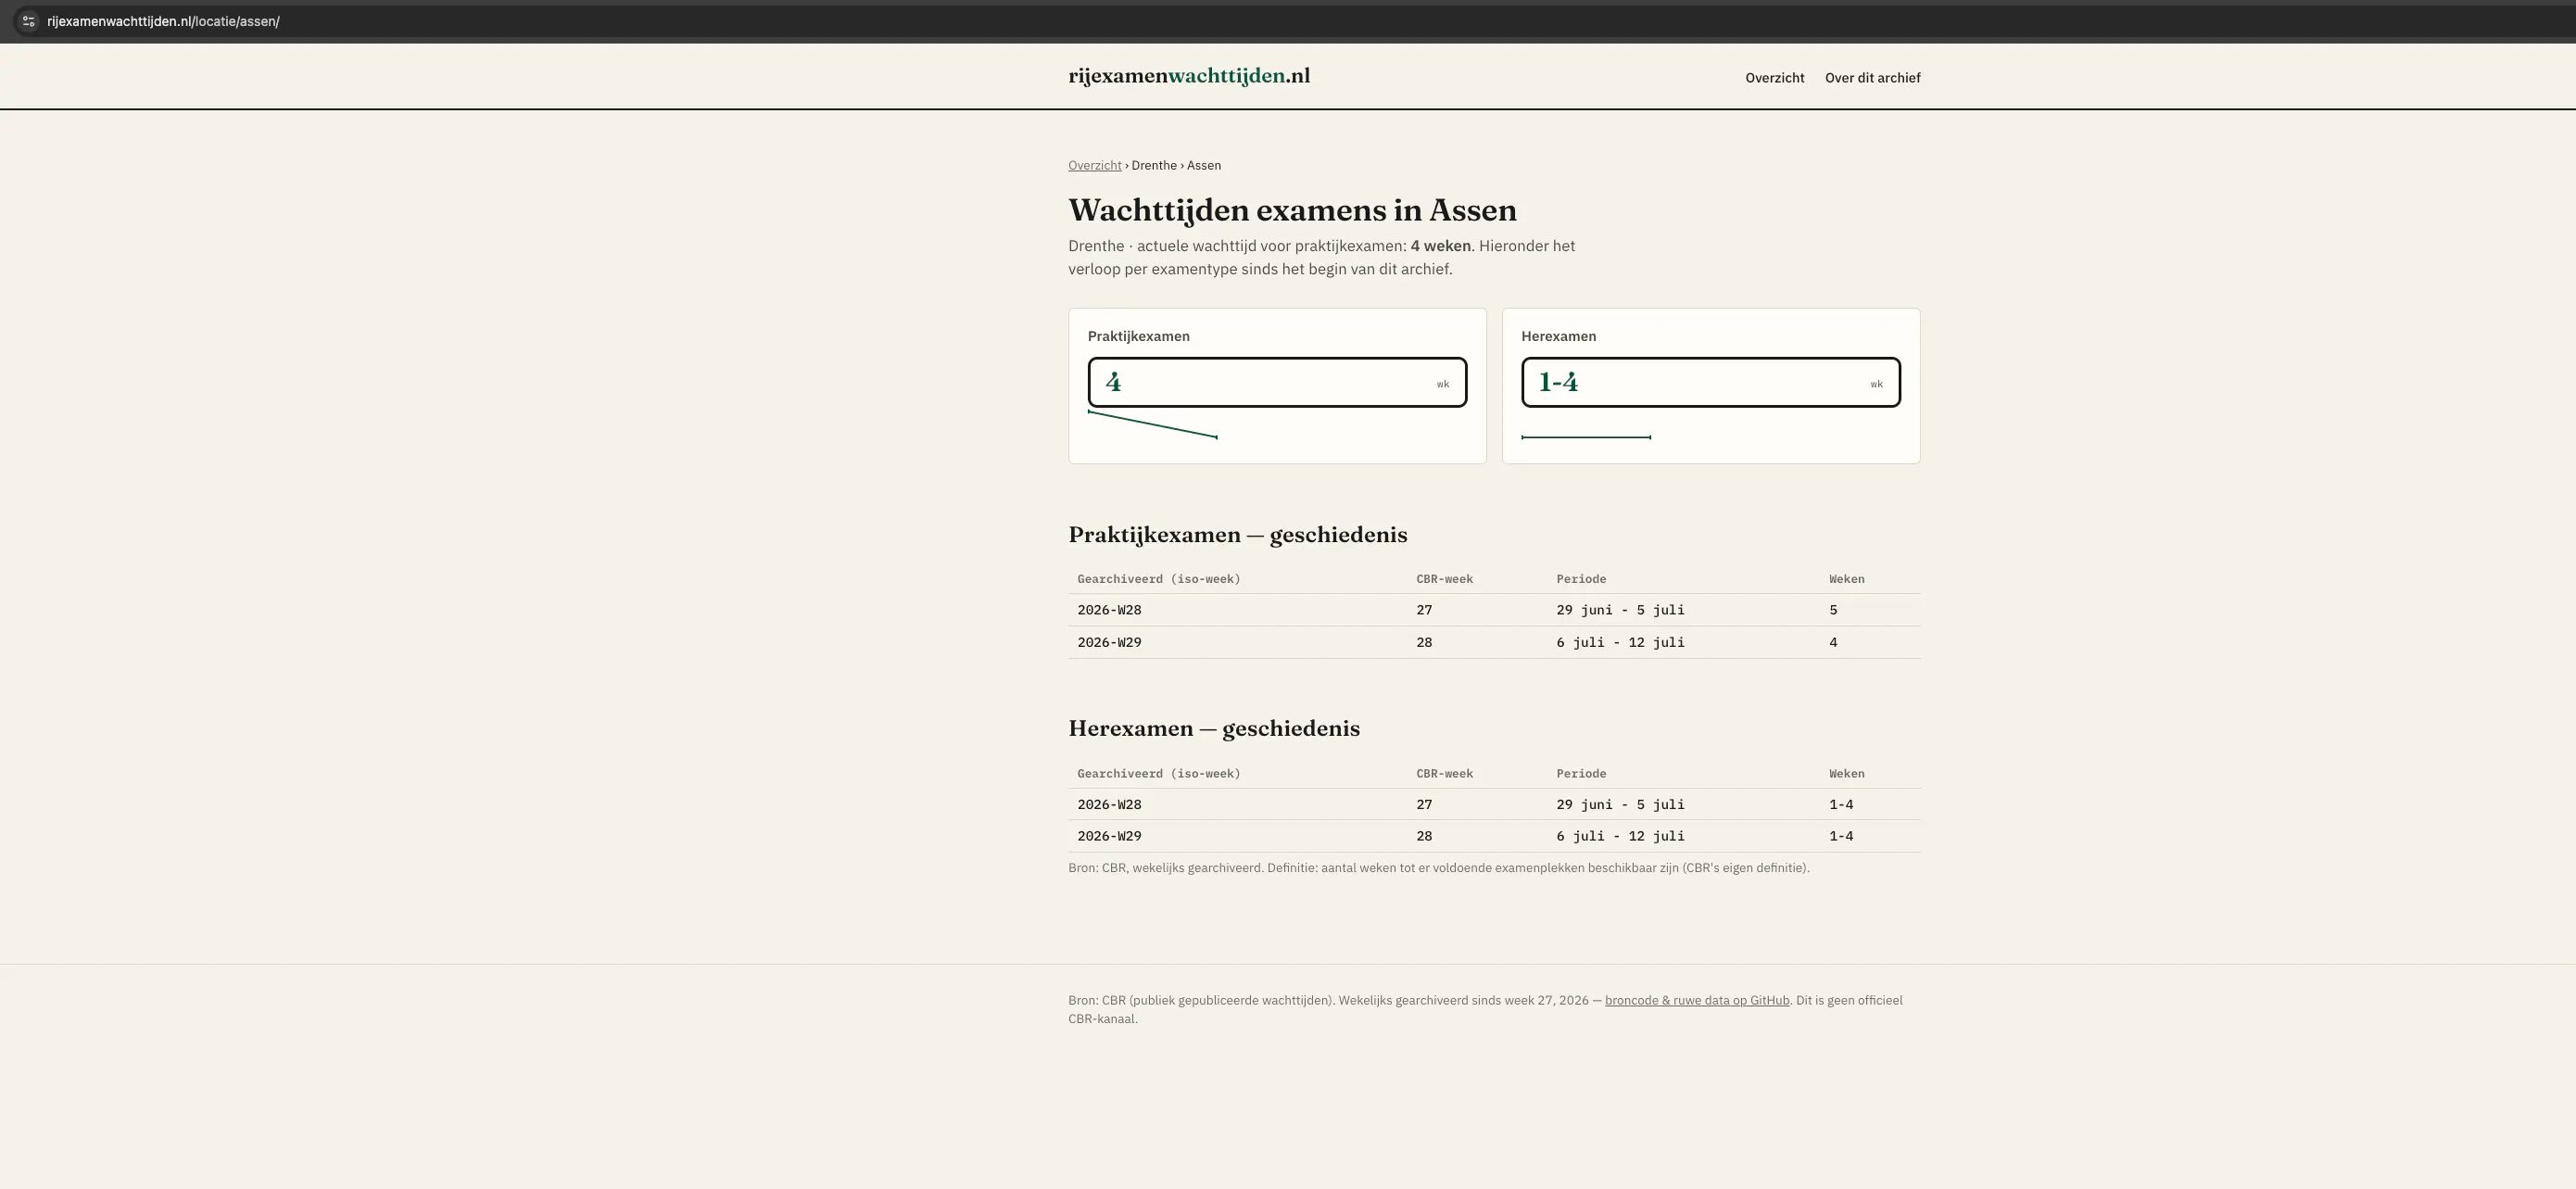Click the site info icon in address bar

28,21
